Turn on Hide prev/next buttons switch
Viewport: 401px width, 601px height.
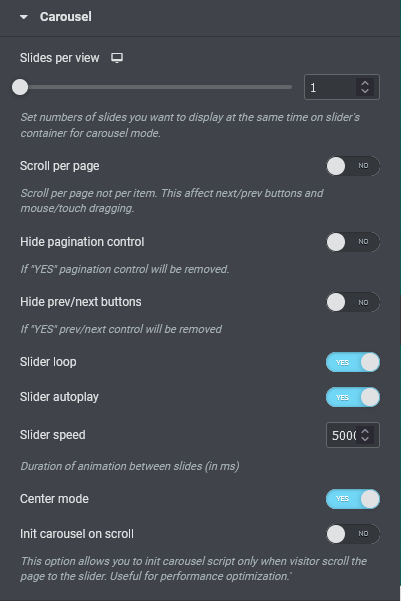click(x=353, y=302)
